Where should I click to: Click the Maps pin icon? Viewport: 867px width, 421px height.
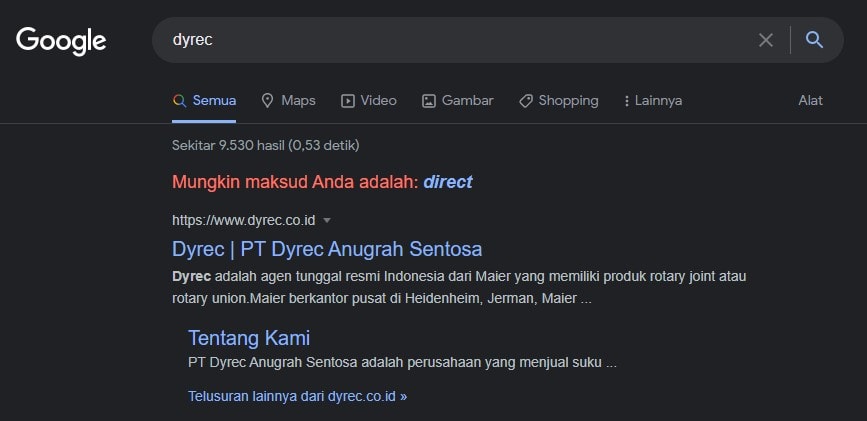click(267, 101)
